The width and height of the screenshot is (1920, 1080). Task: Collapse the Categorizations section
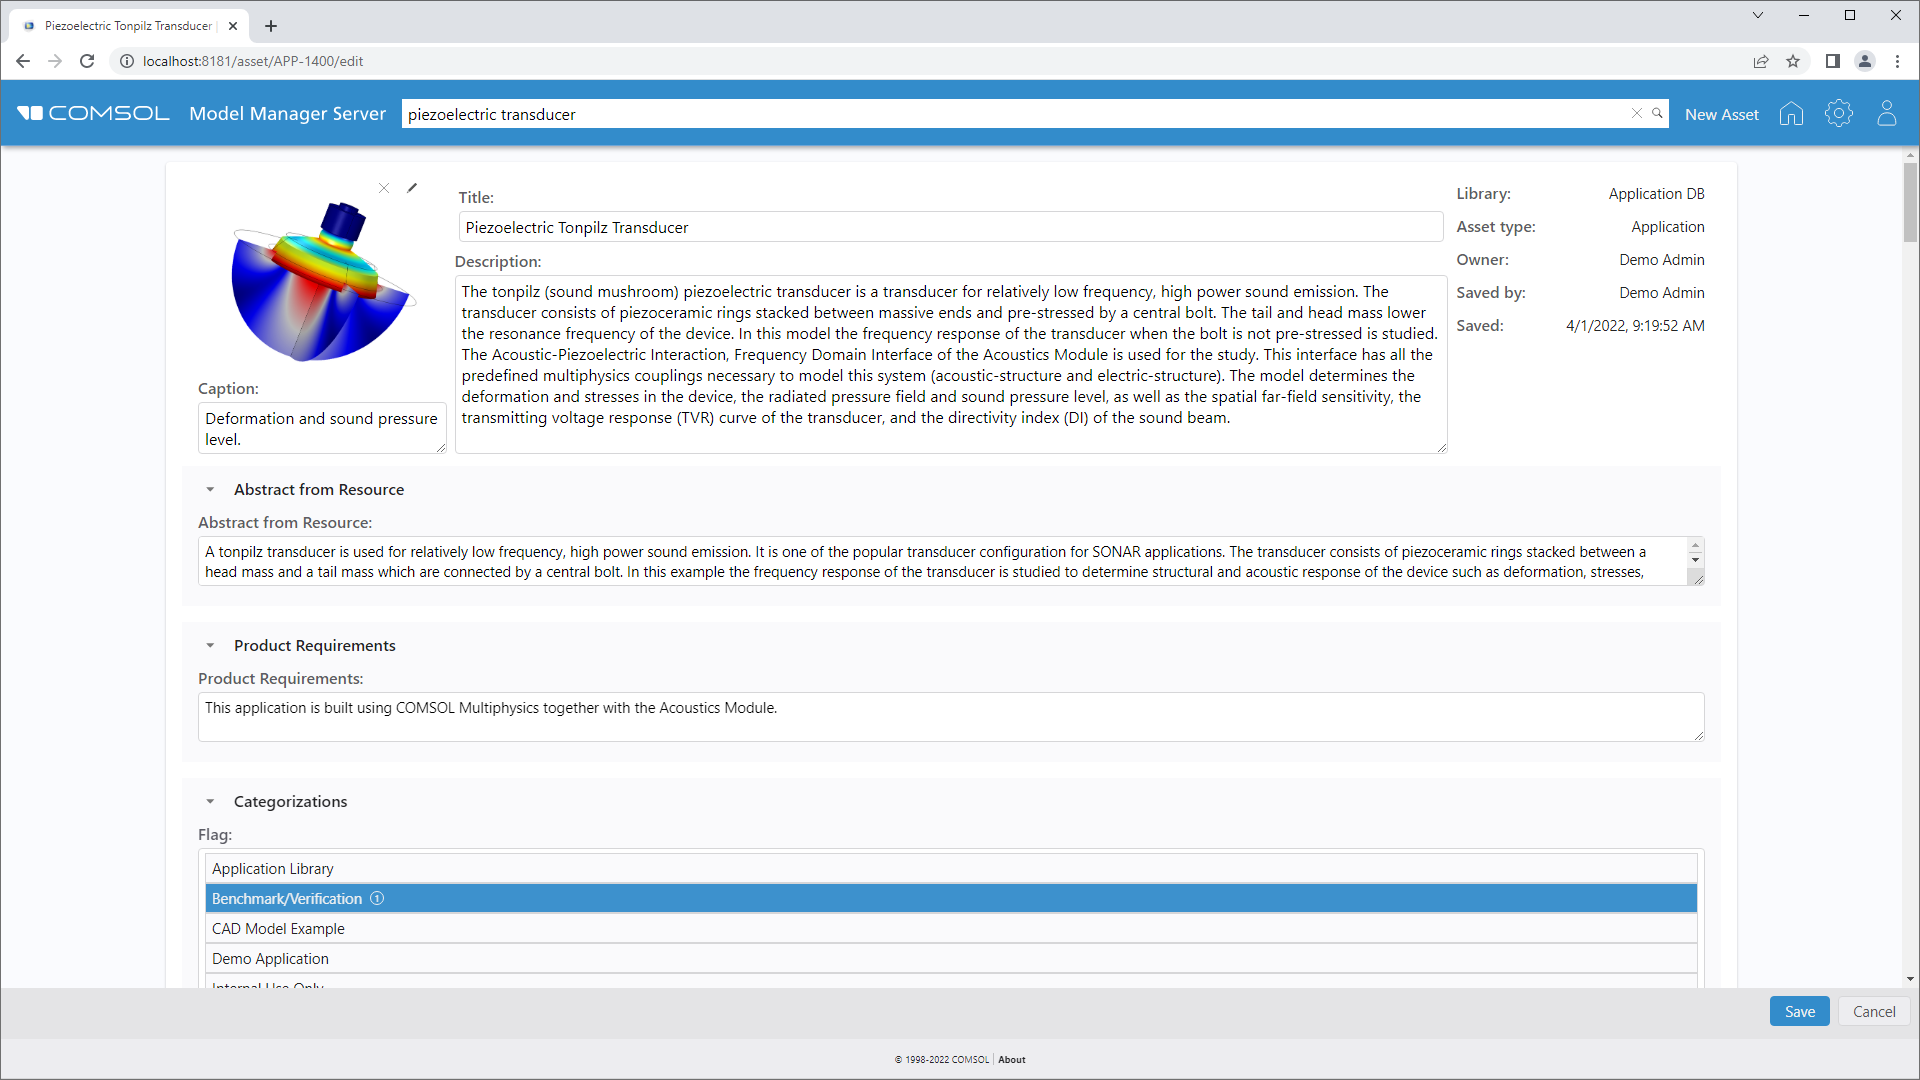210,802
